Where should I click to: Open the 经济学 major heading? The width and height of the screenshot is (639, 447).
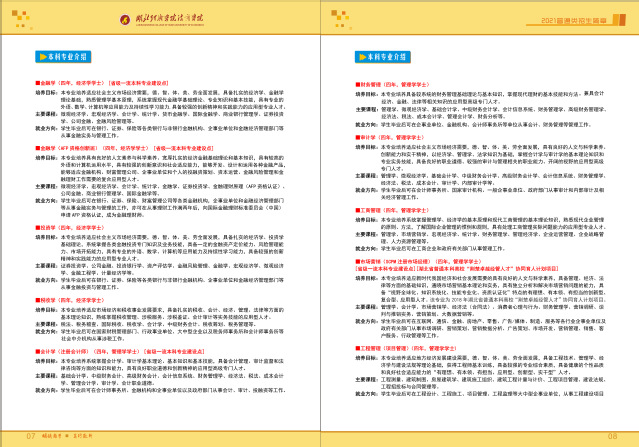[50, 227]
